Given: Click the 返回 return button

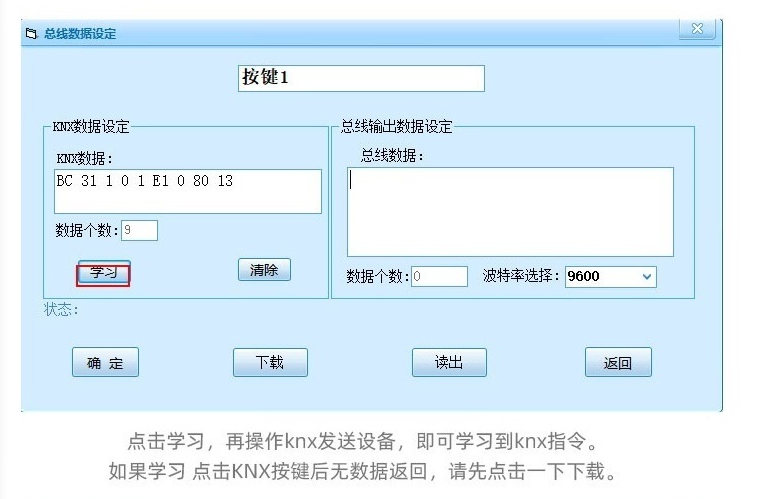Looking at the screenshot, I should (618, 362).
